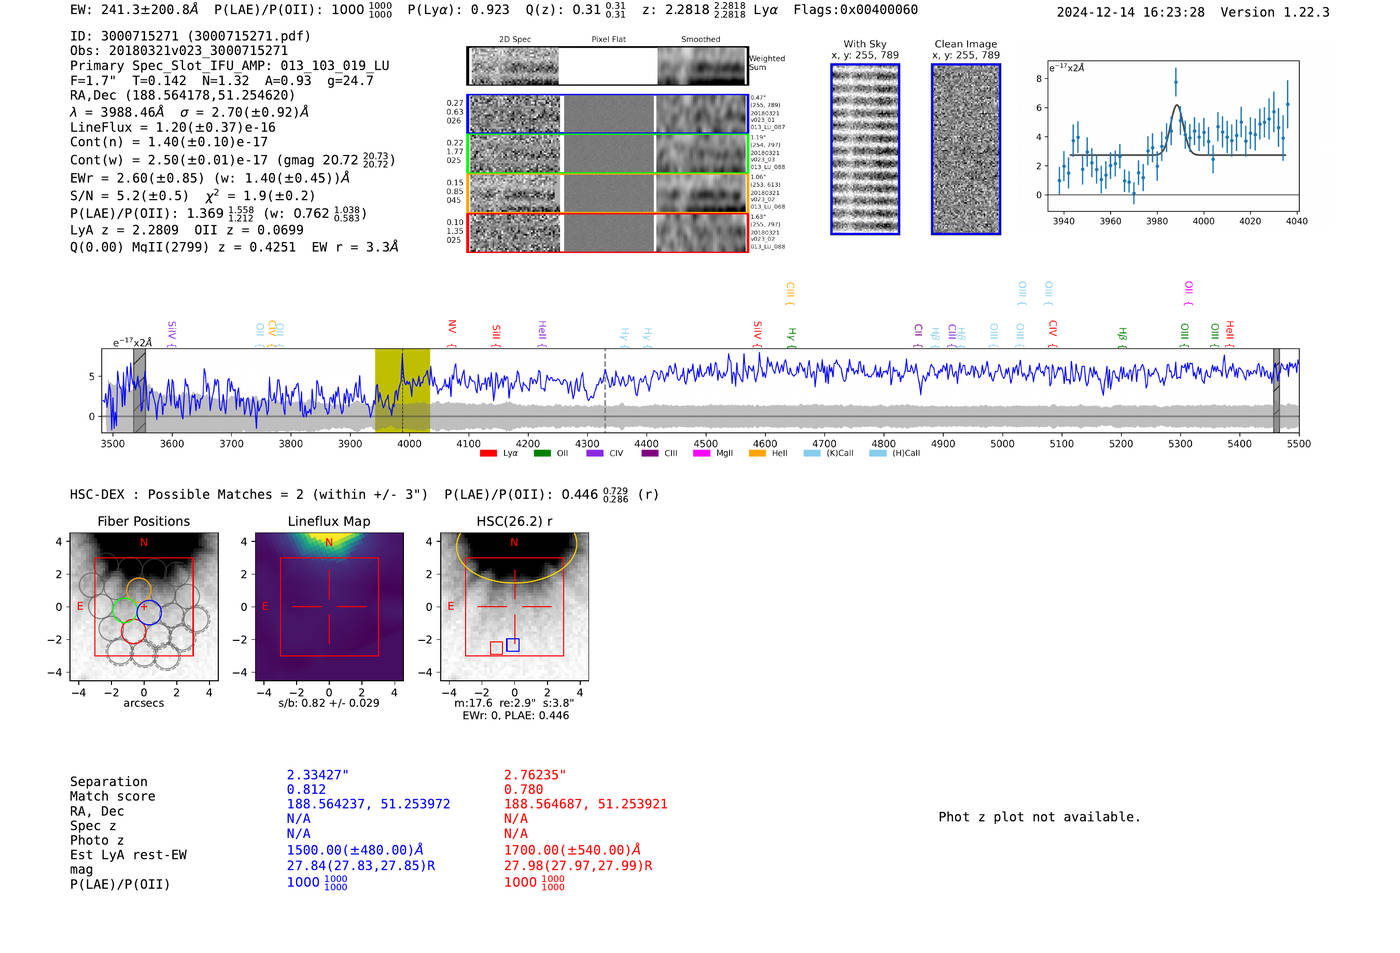This screenshot has width=1400, height=953.
Task: Click the (K)CaII legend swatch
Action: pos(812,453)
